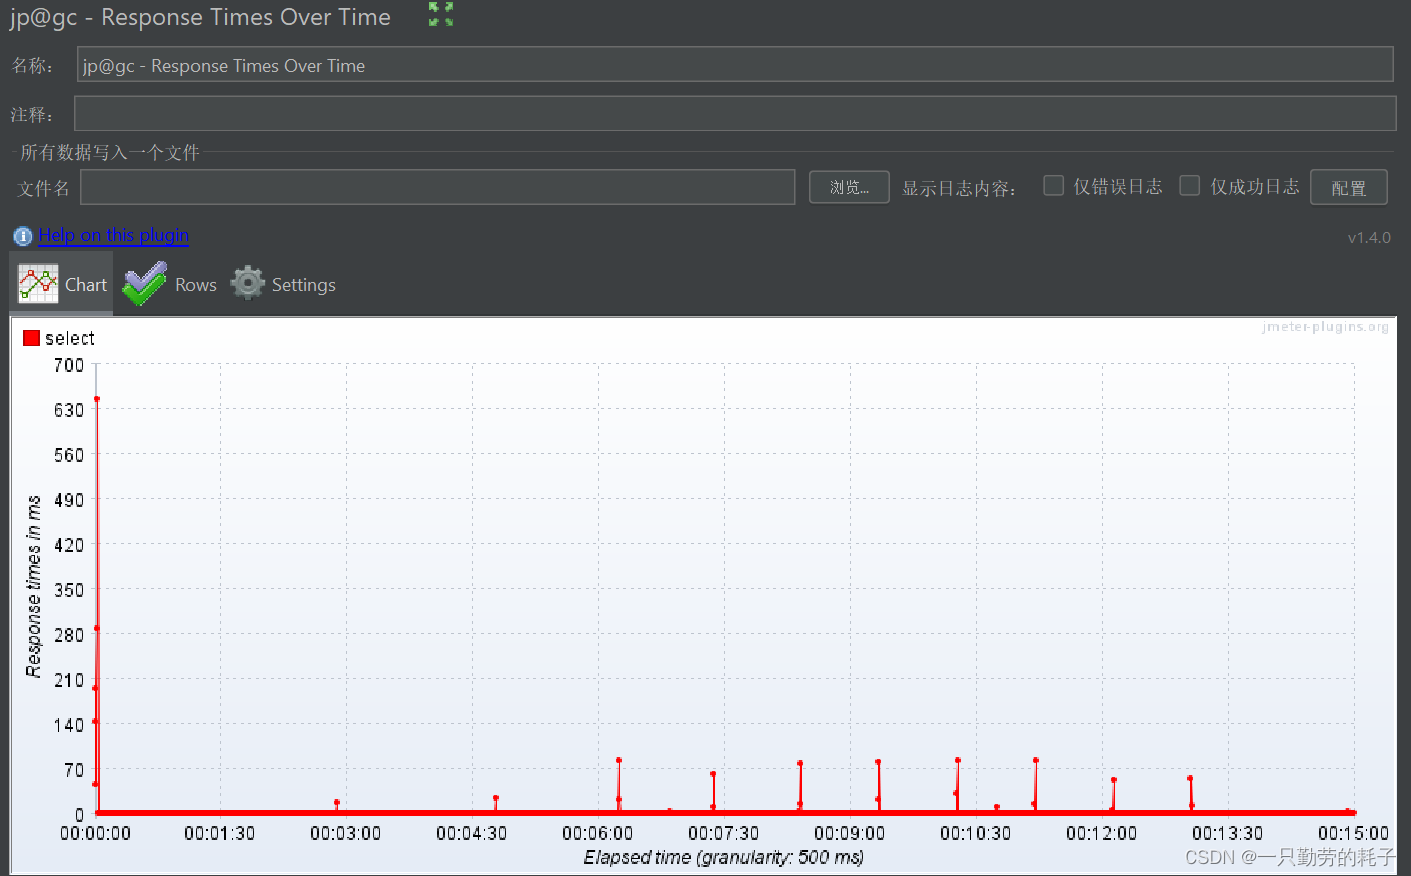1411x876 pixels.
Task: Click the green expand arrows icon beside title
Action: [441, 14]
